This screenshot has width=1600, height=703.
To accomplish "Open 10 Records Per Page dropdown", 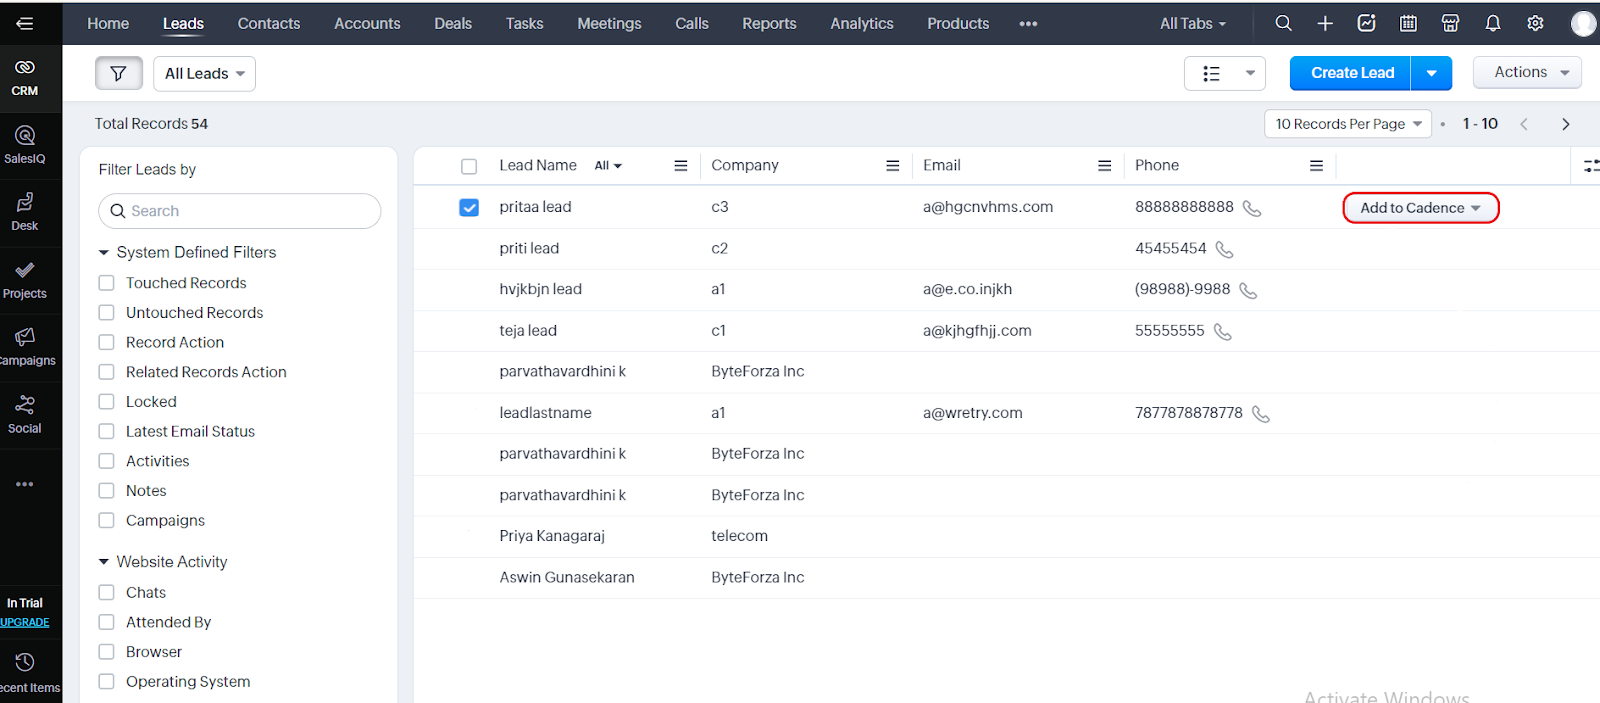I will point(1347,124).
